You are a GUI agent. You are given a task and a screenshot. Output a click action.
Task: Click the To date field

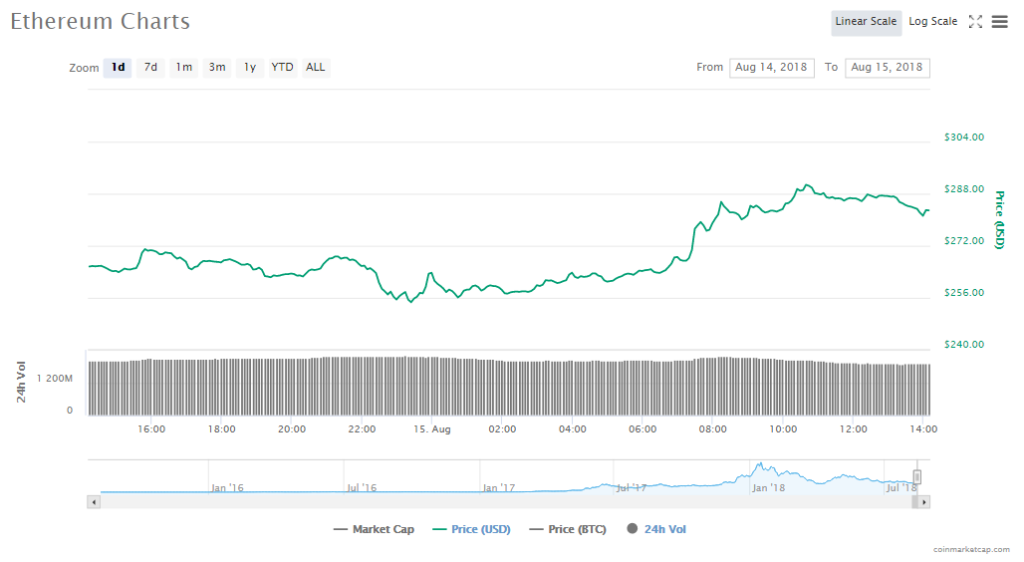pos(887,68)
